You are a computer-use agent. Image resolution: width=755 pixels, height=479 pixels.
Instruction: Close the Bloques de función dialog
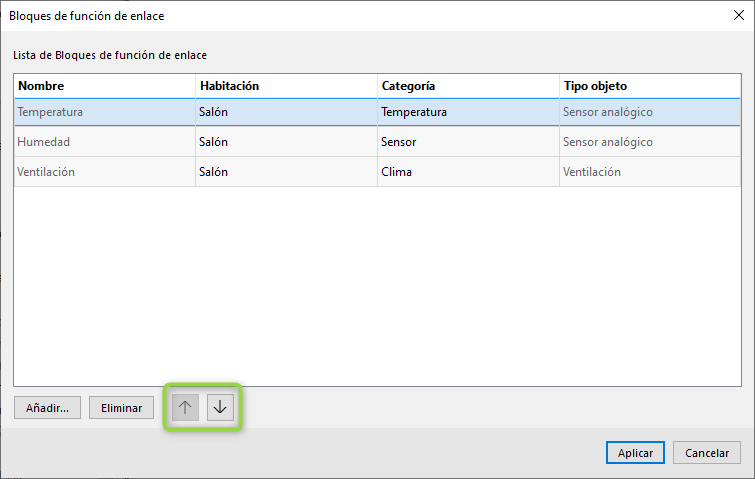pyautogui.click(x=738, y=15)
